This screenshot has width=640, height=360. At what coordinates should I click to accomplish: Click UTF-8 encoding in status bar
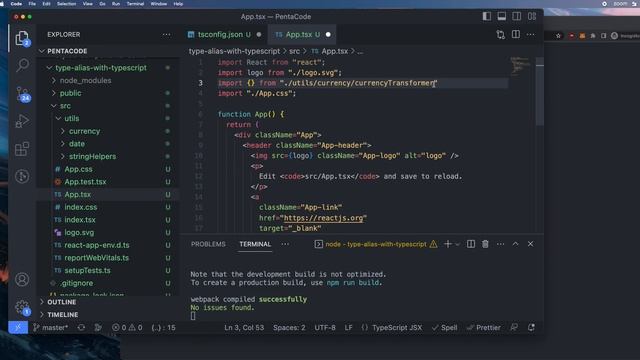[325, 327]
